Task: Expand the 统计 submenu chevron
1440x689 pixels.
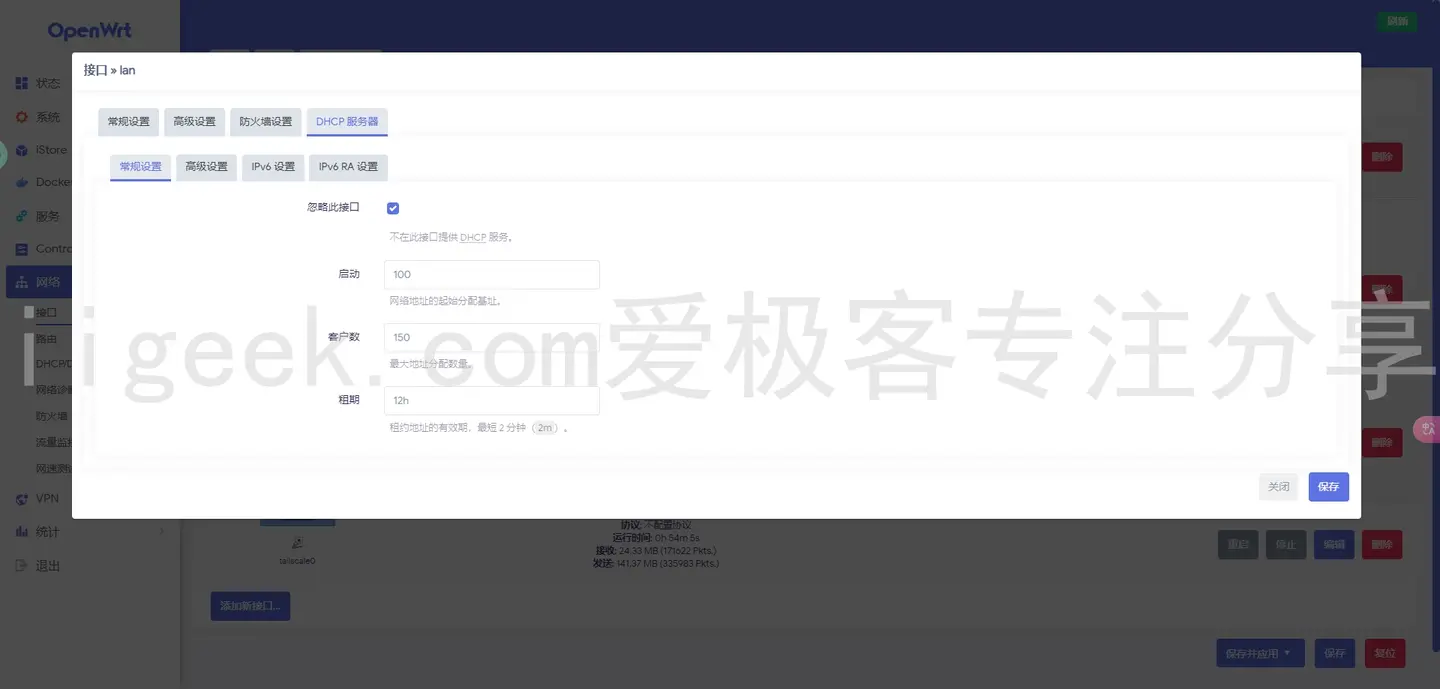Action: [161, 531]
